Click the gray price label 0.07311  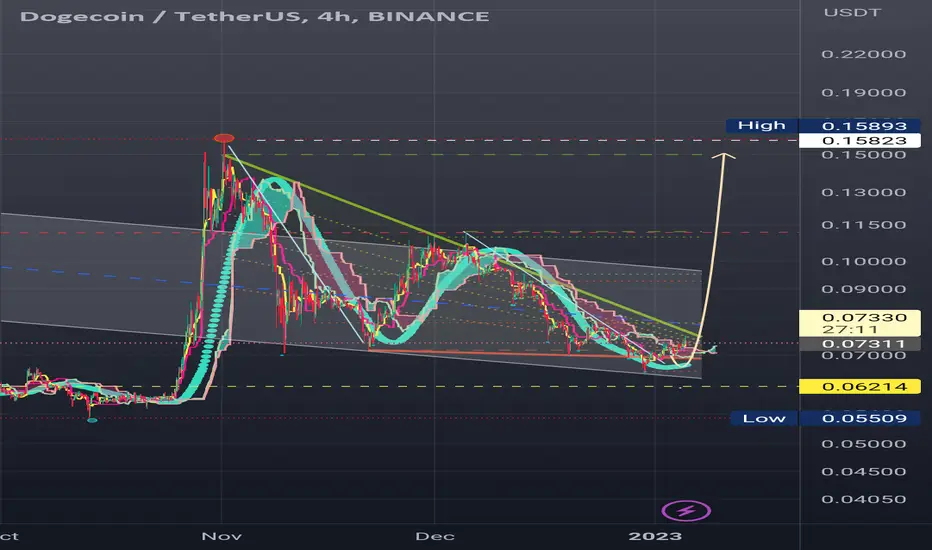(859, 344)
